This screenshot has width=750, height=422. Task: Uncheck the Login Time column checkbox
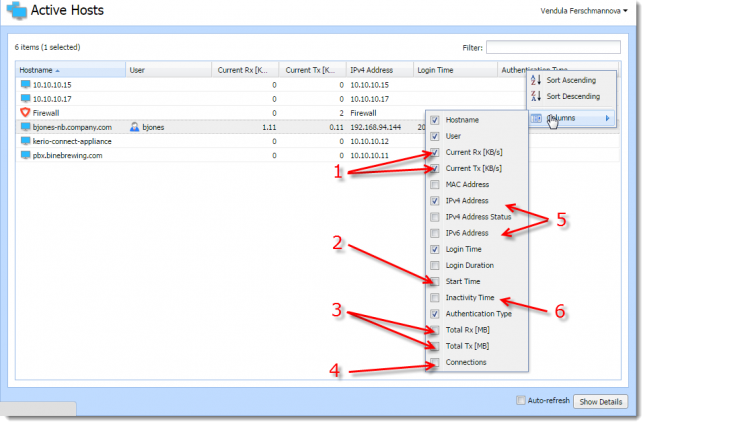point(434,249)
